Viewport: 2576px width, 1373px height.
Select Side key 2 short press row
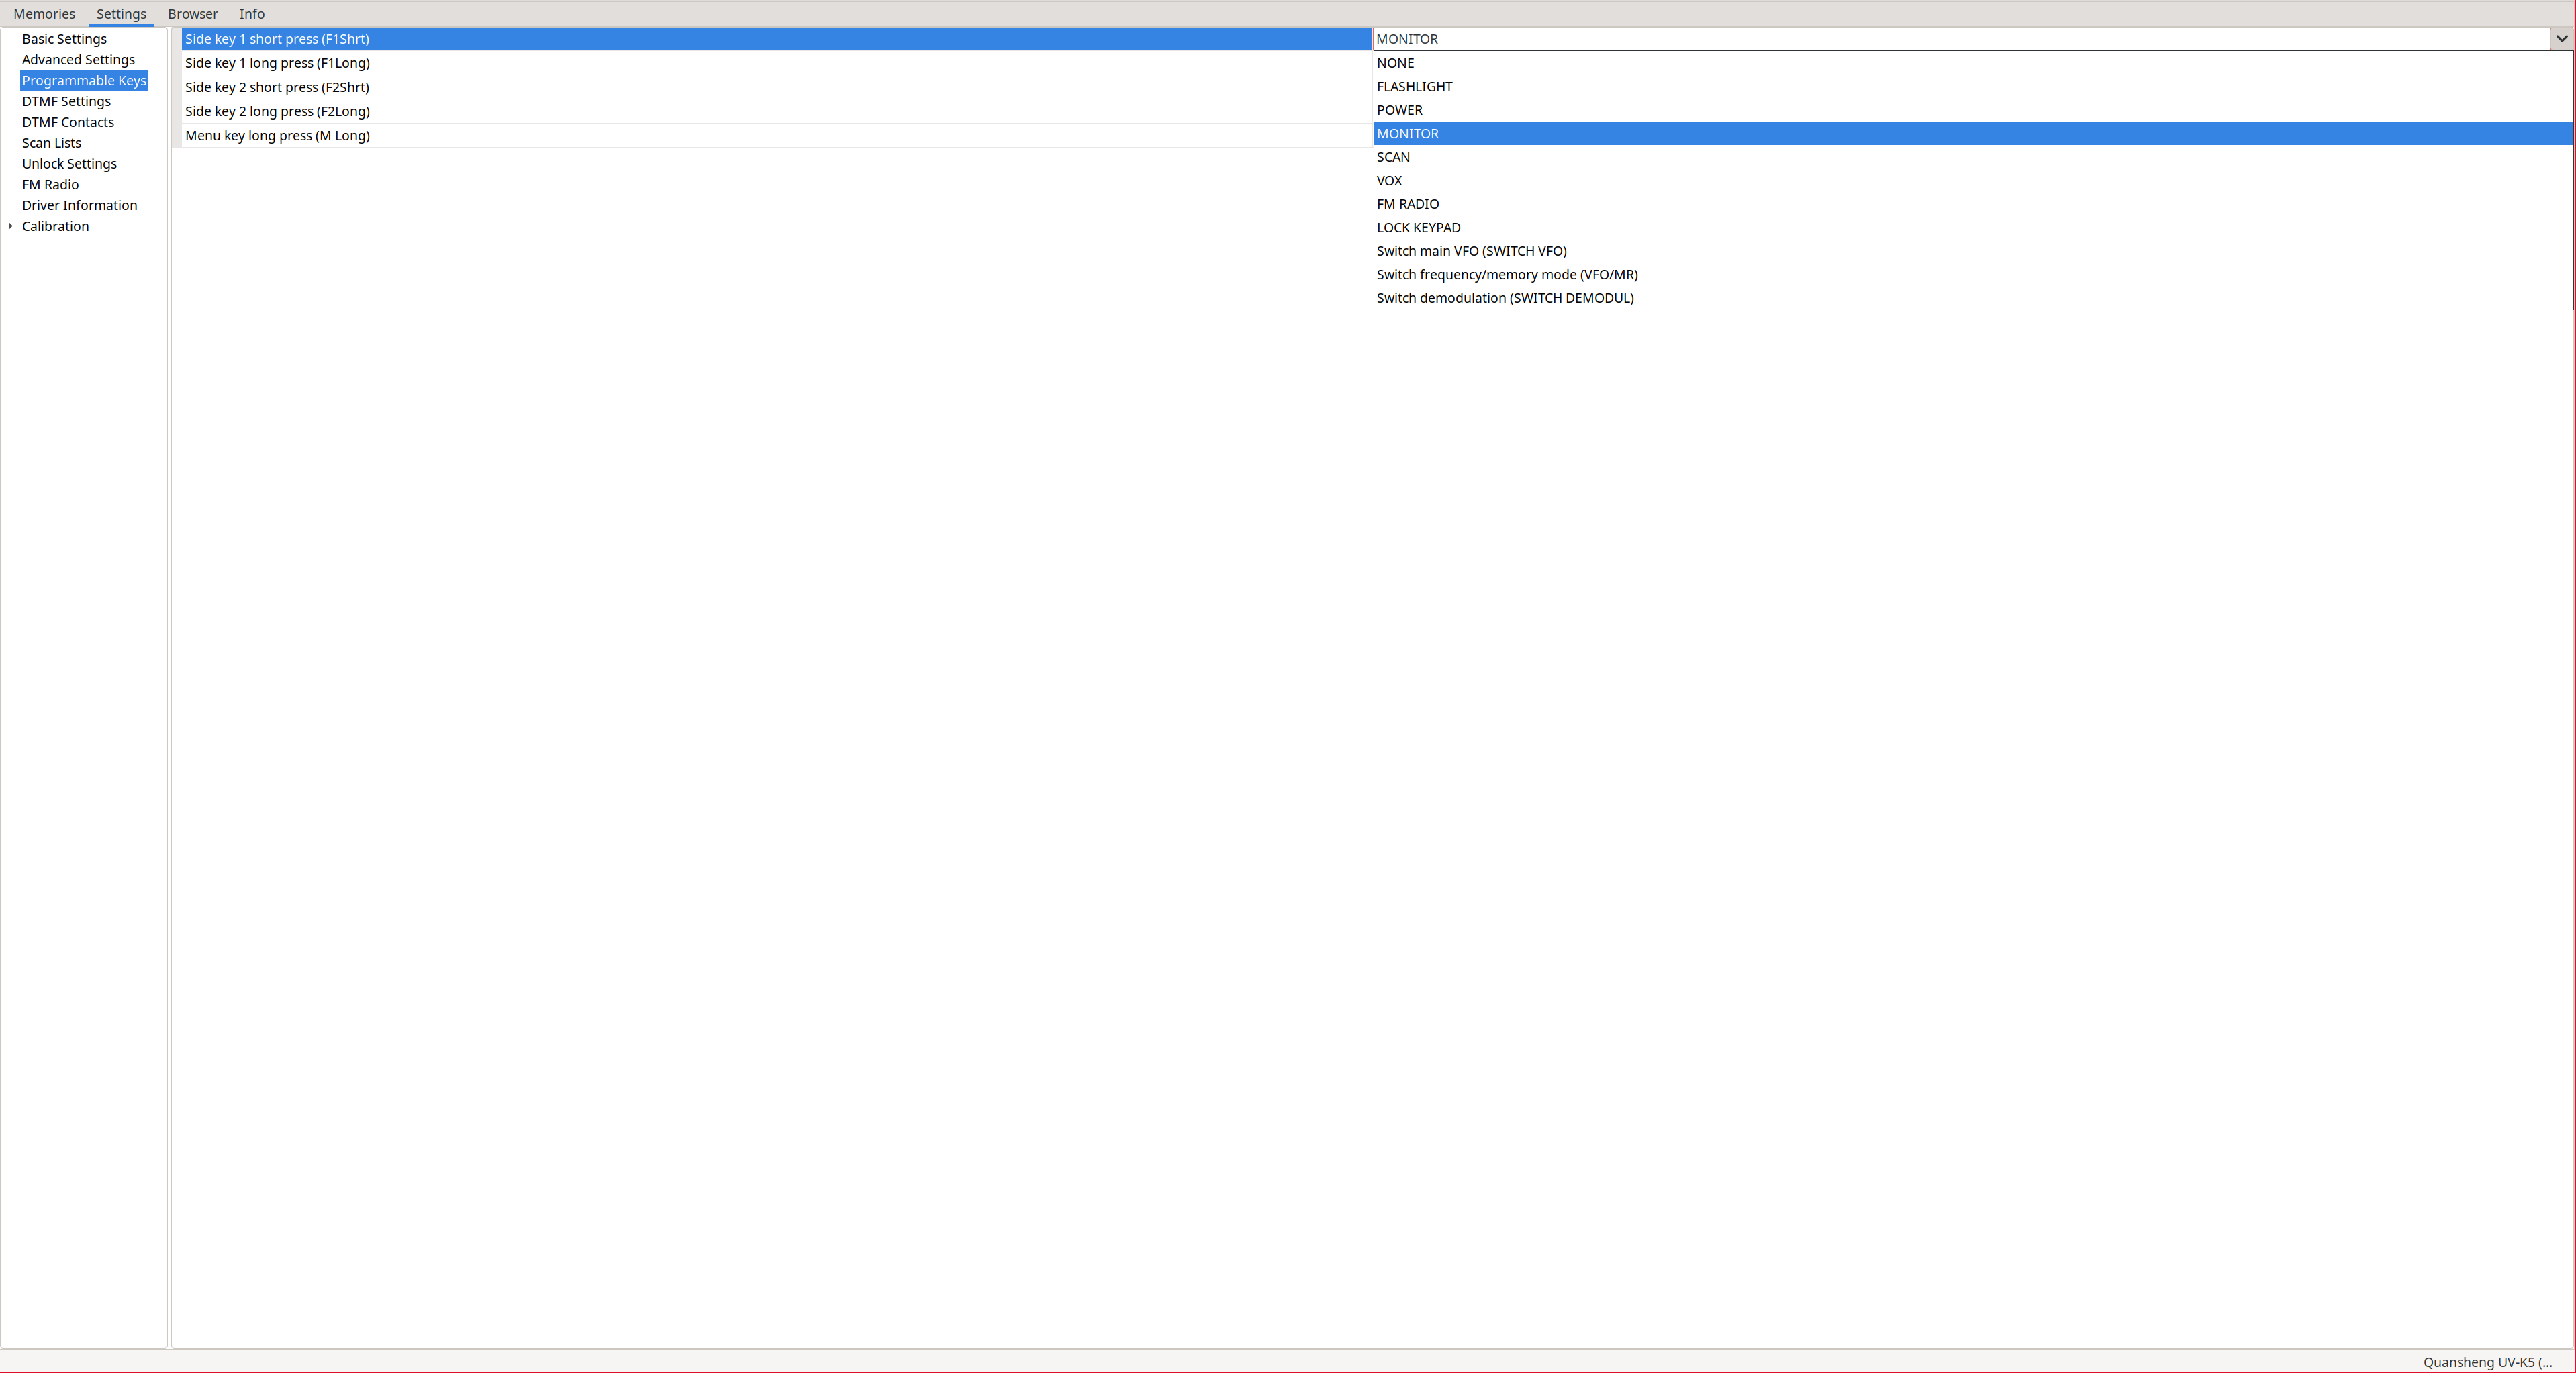pos(277,87)
